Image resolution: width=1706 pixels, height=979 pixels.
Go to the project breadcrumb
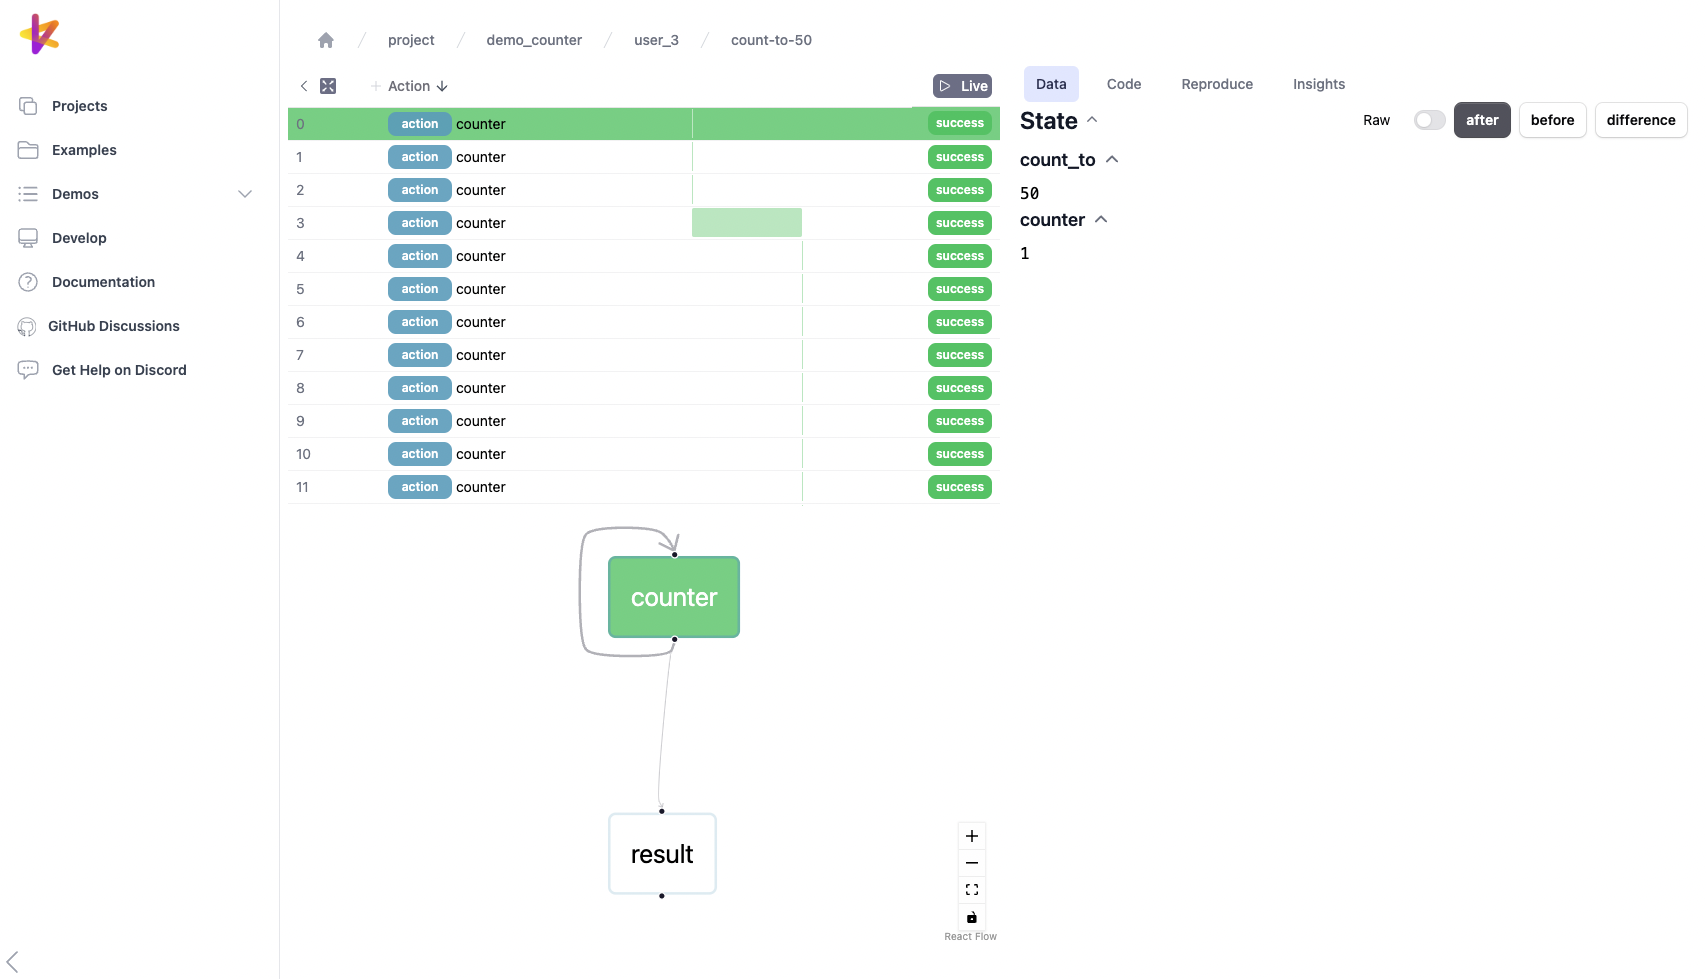411,40
